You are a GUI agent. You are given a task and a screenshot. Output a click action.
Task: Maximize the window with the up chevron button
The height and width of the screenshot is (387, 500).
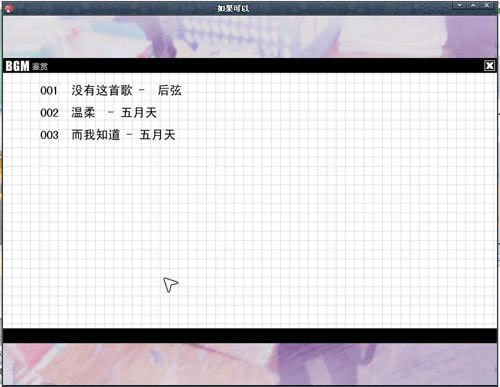(473, 5)
